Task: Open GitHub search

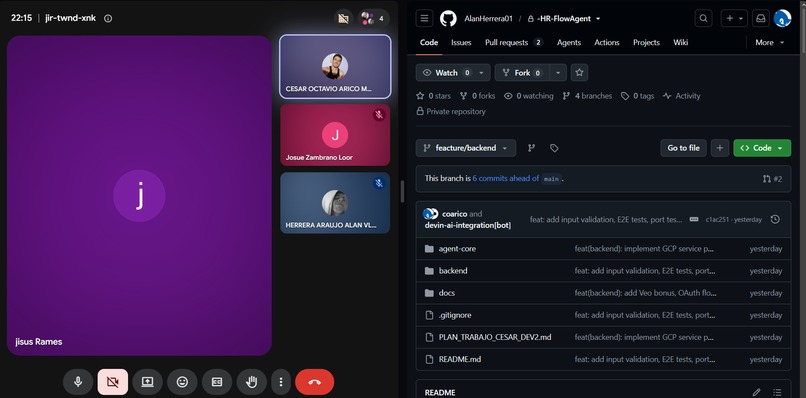Action: tap(703, 19)
